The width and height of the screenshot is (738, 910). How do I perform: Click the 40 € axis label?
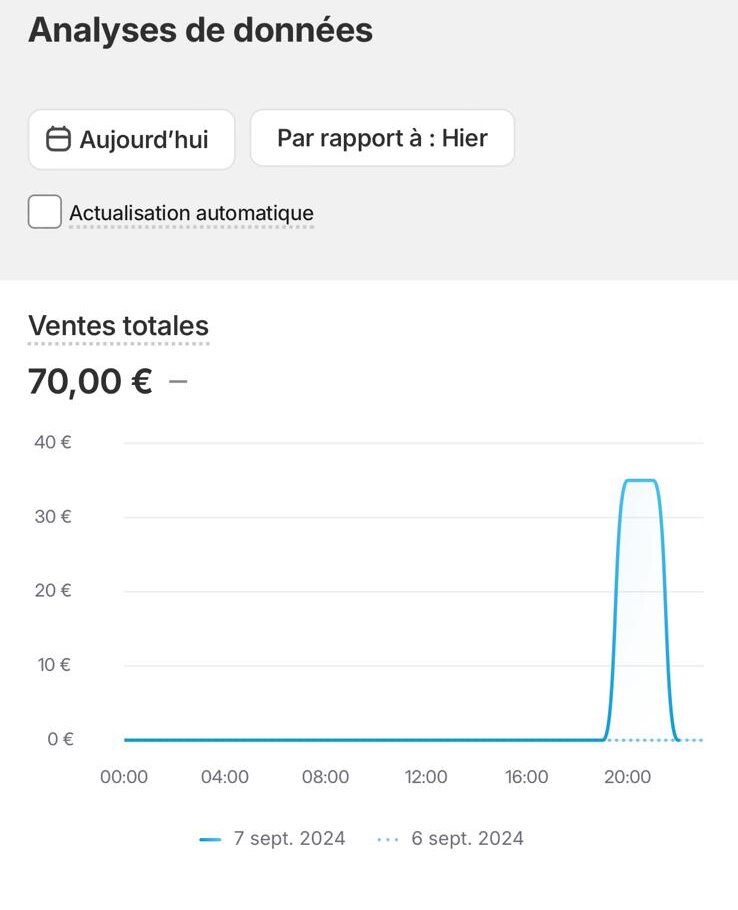(x=53, y=442)
